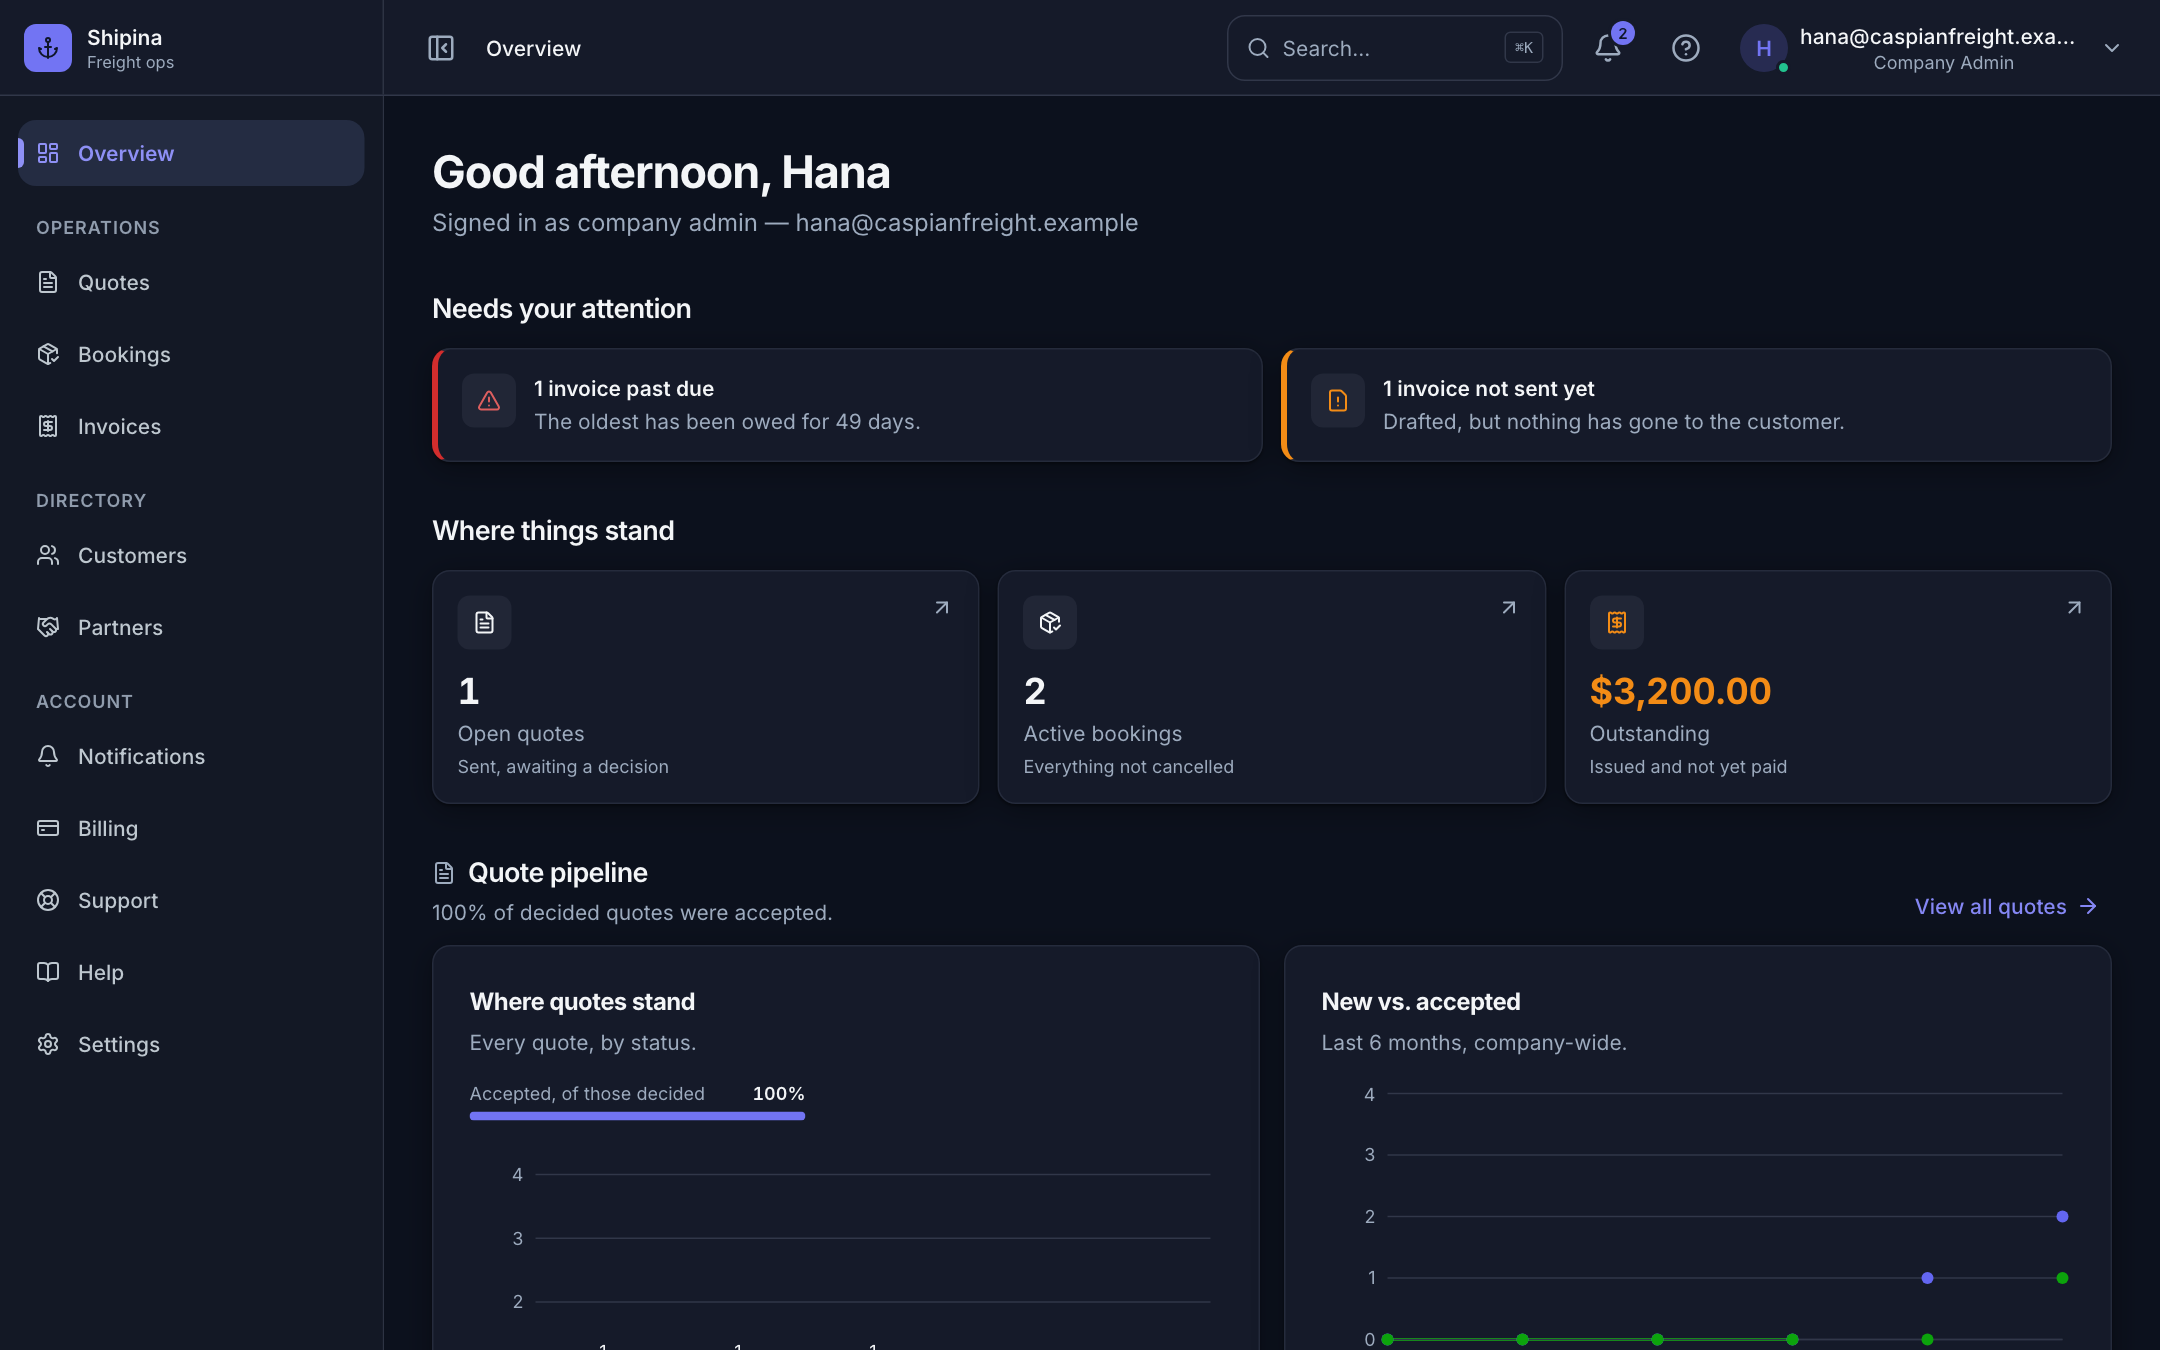Open Bookings in the sidebar
Image resolution: width=2160 pixels, height=1350 pixels.
click(191, 354)
